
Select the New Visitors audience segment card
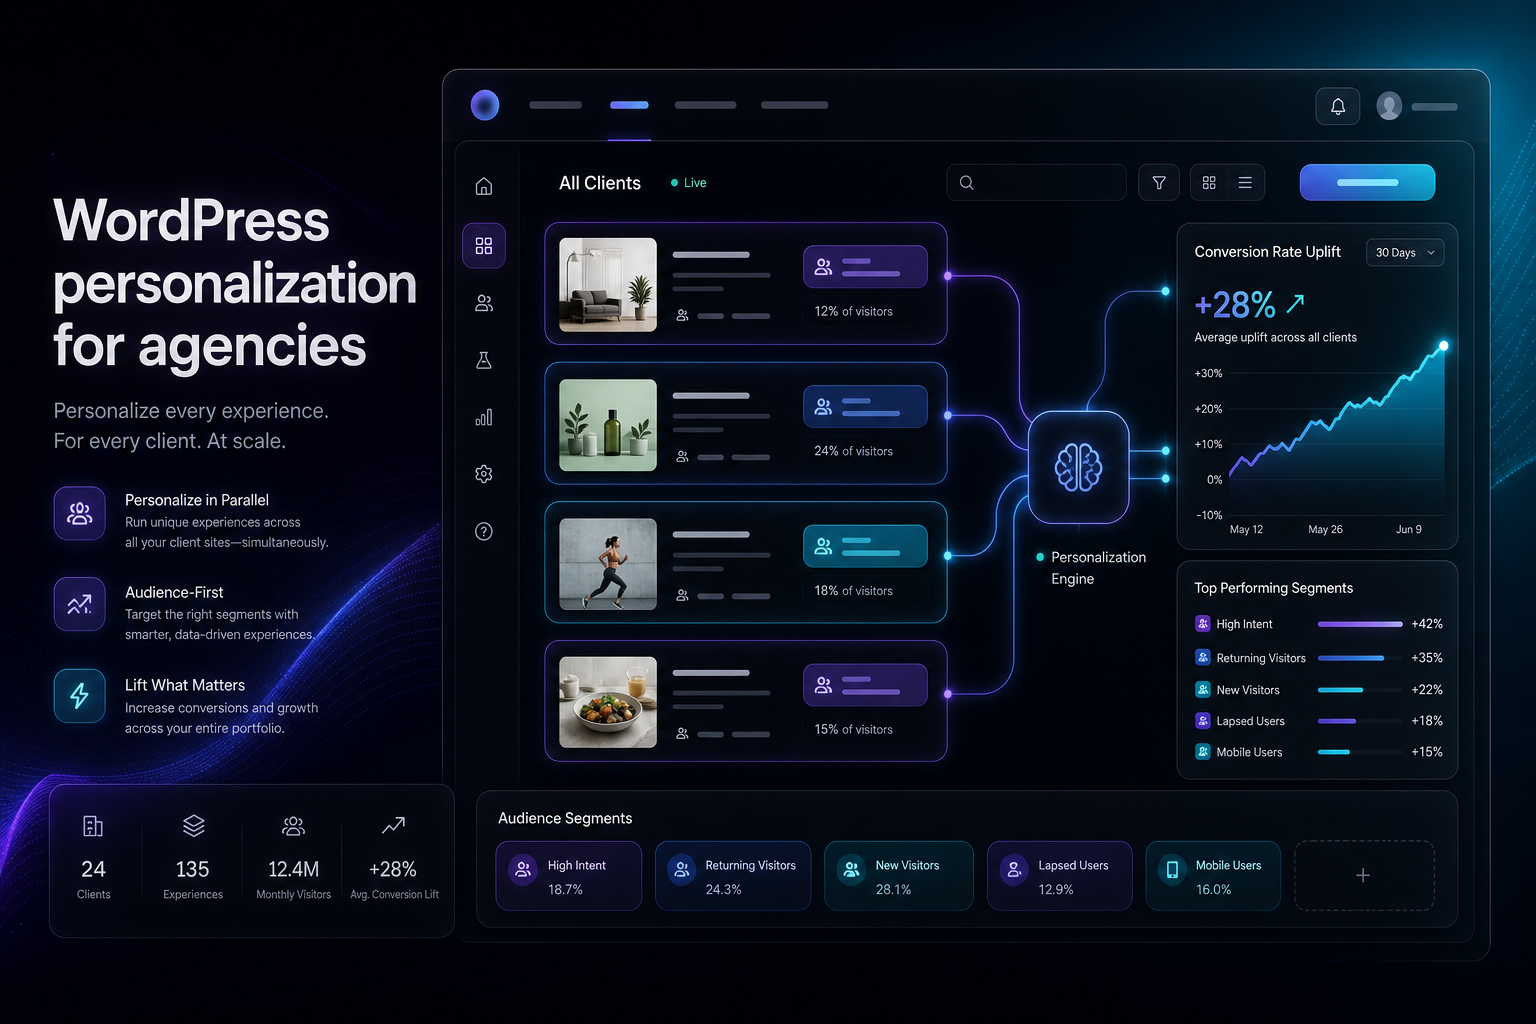898,876
